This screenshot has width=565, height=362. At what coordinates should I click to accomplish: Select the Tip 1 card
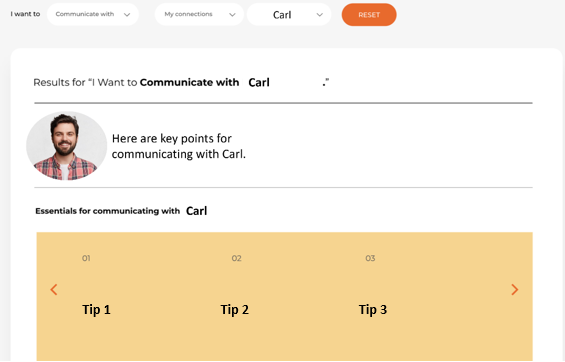(x=96, y=310)
